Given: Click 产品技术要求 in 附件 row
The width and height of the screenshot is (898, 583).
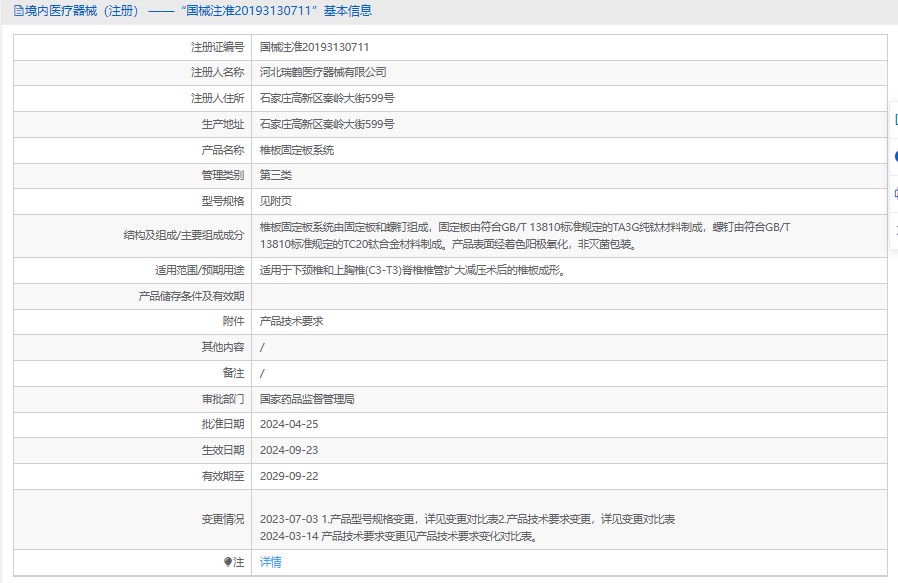Looking at the screenshot, I should [292, 321].
